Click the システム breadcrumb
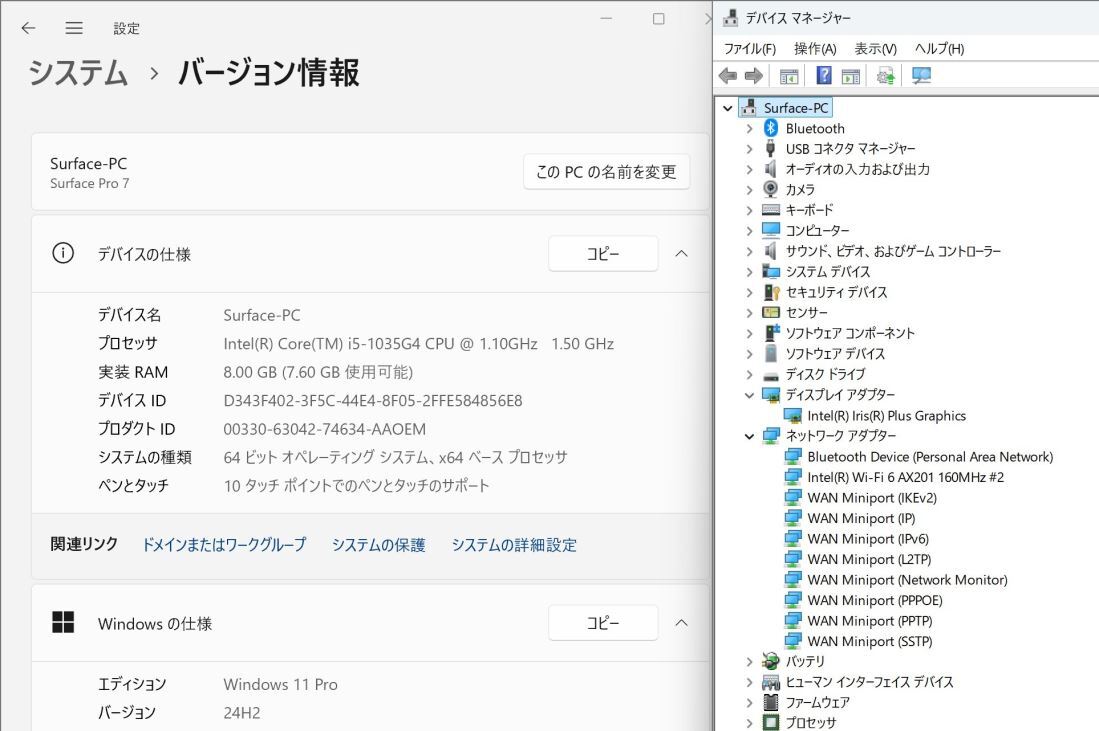Viewport: 1099px width, 731px height. point(78,73)
